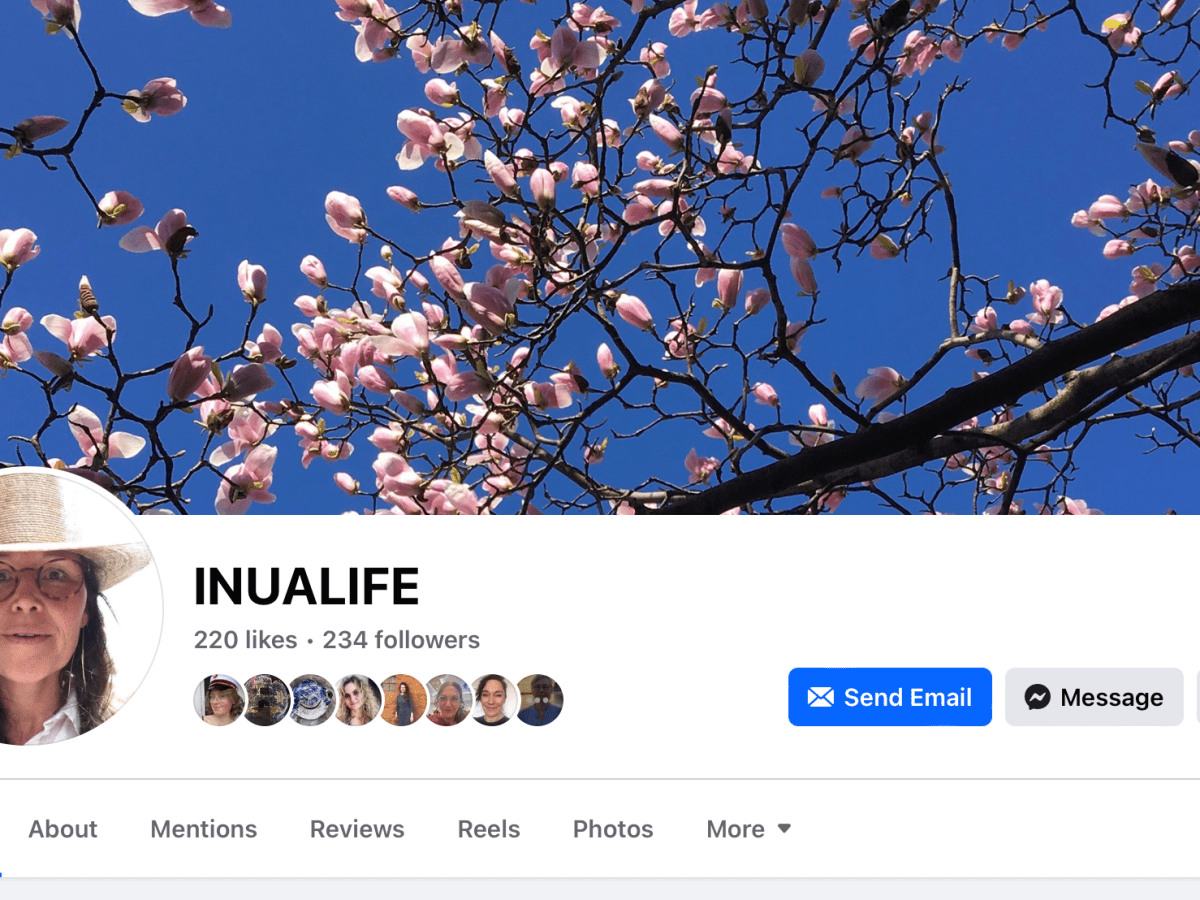Open the dark abstract artwork follower avatar
The width and height of the screenshot is (1200, 900).
click(x=265, y=700)
